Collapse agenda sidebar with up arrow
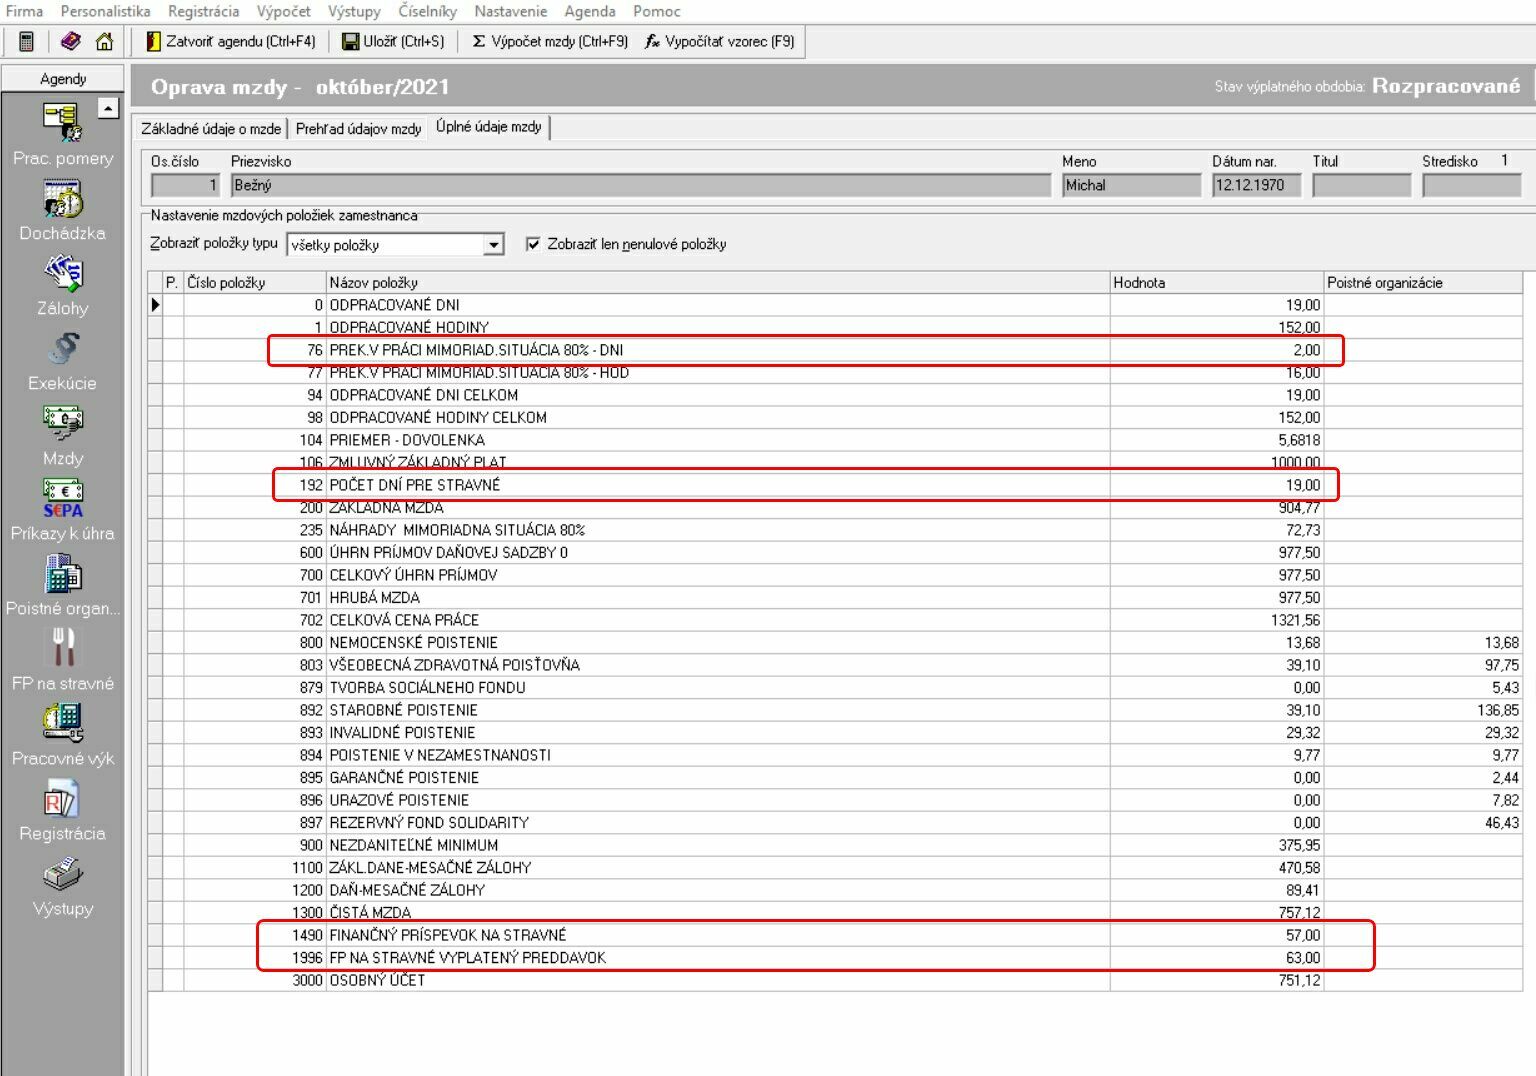The image size is (1536, 1076). (x=108, y=108)
